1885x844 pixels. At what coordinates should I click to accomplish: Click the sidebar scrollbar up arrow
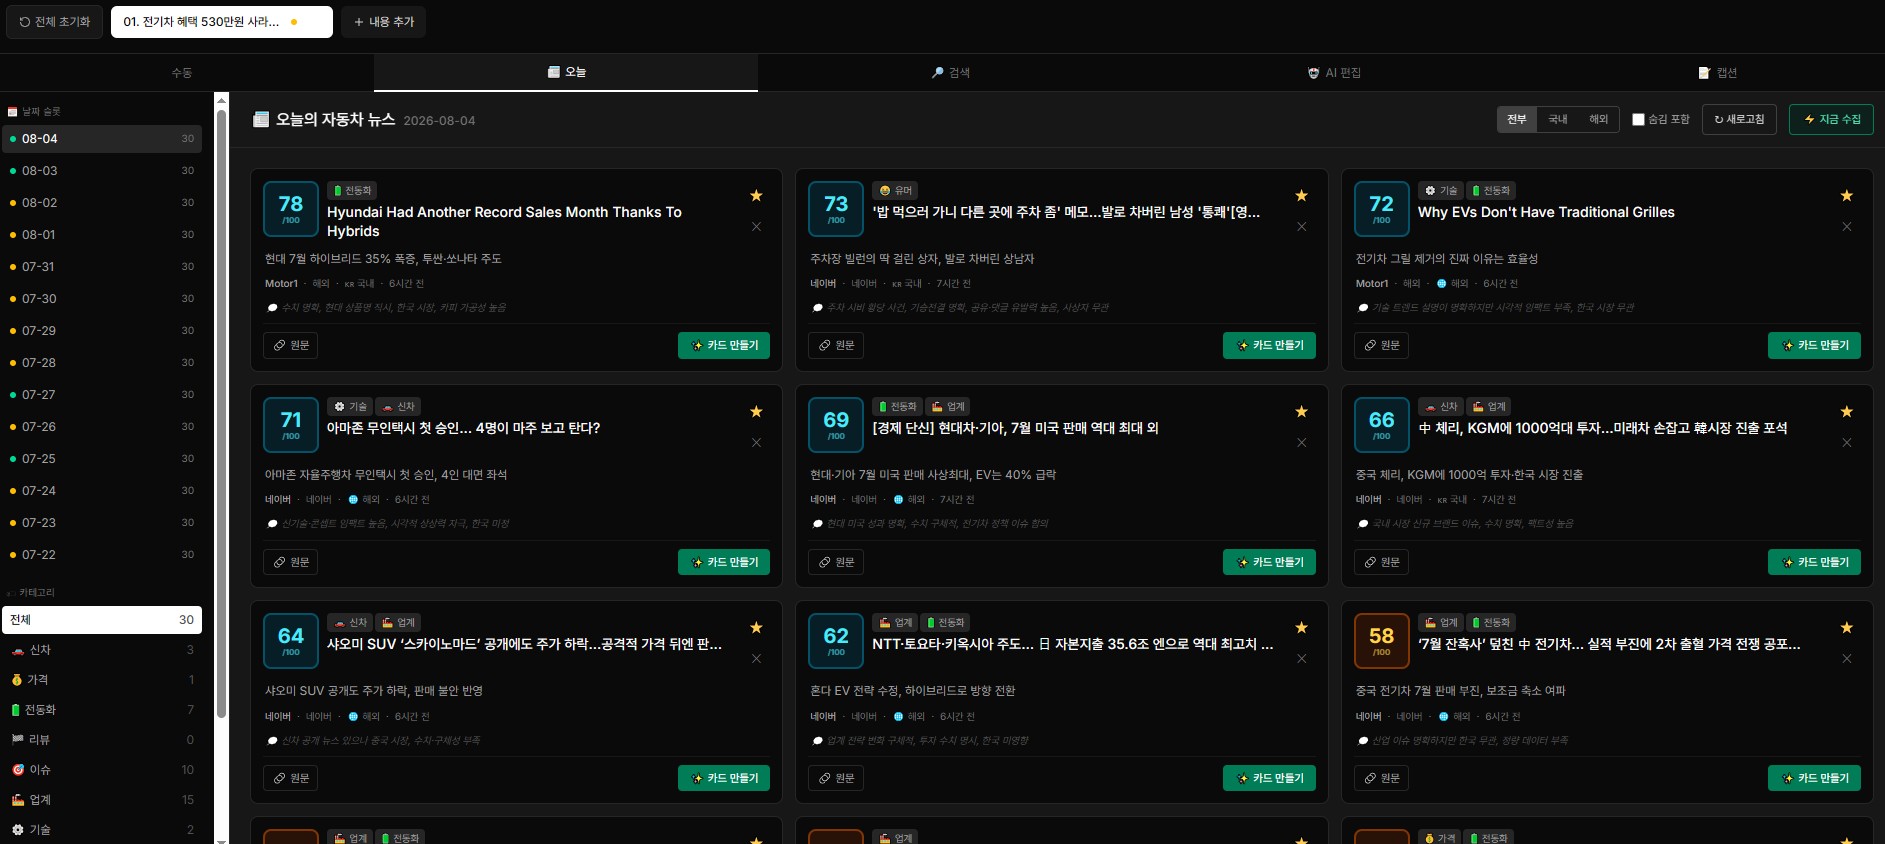click(x=222, y=100)
